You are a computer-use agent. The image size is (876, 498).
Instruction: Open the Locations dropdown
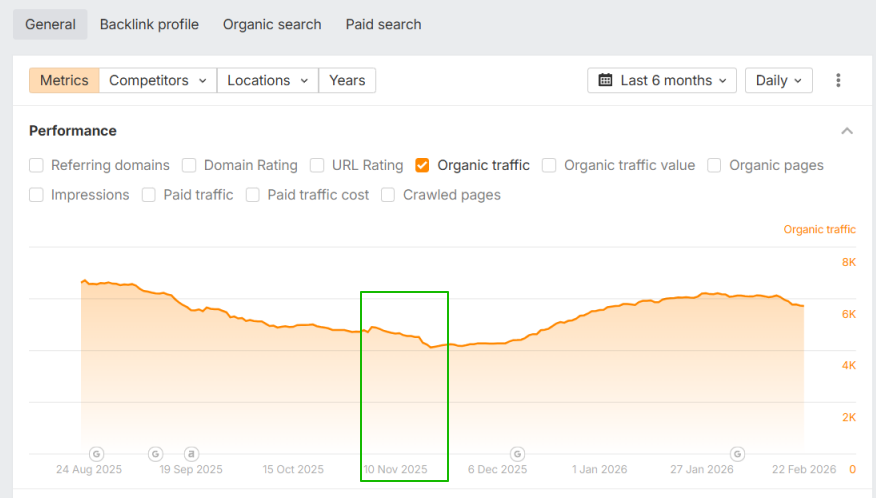267,80
